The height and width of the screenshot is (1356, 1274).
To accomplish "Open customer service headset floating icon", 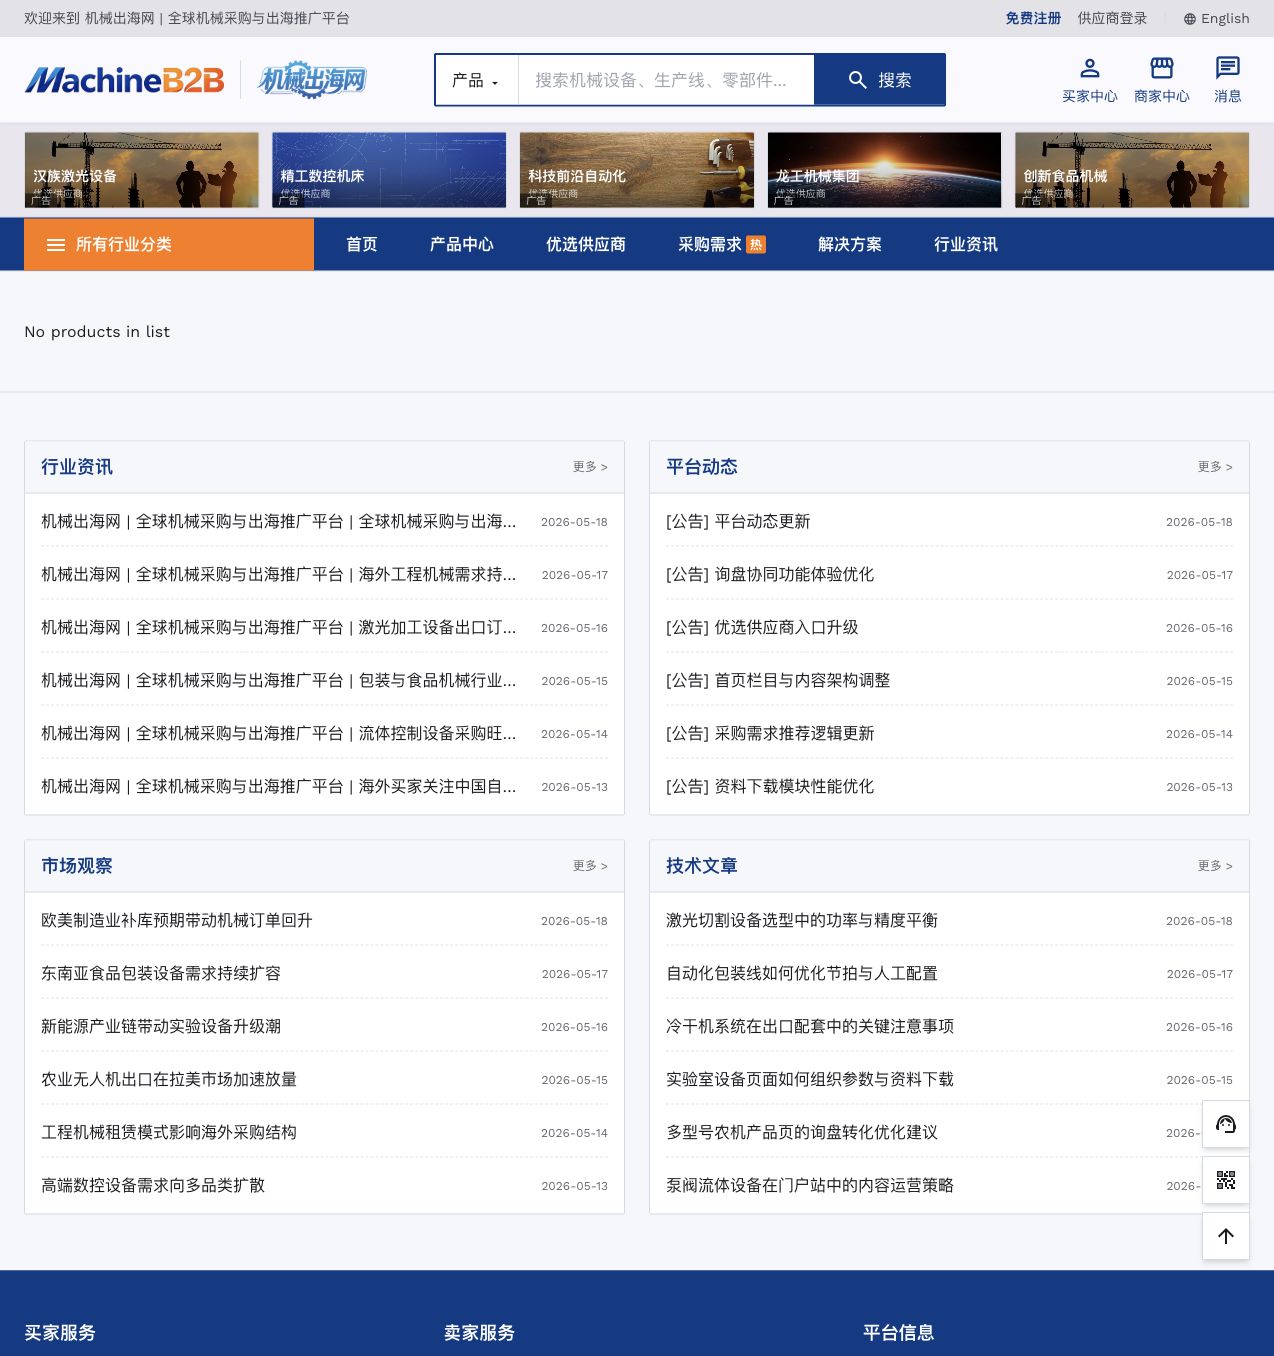I will point(1226,1124).
